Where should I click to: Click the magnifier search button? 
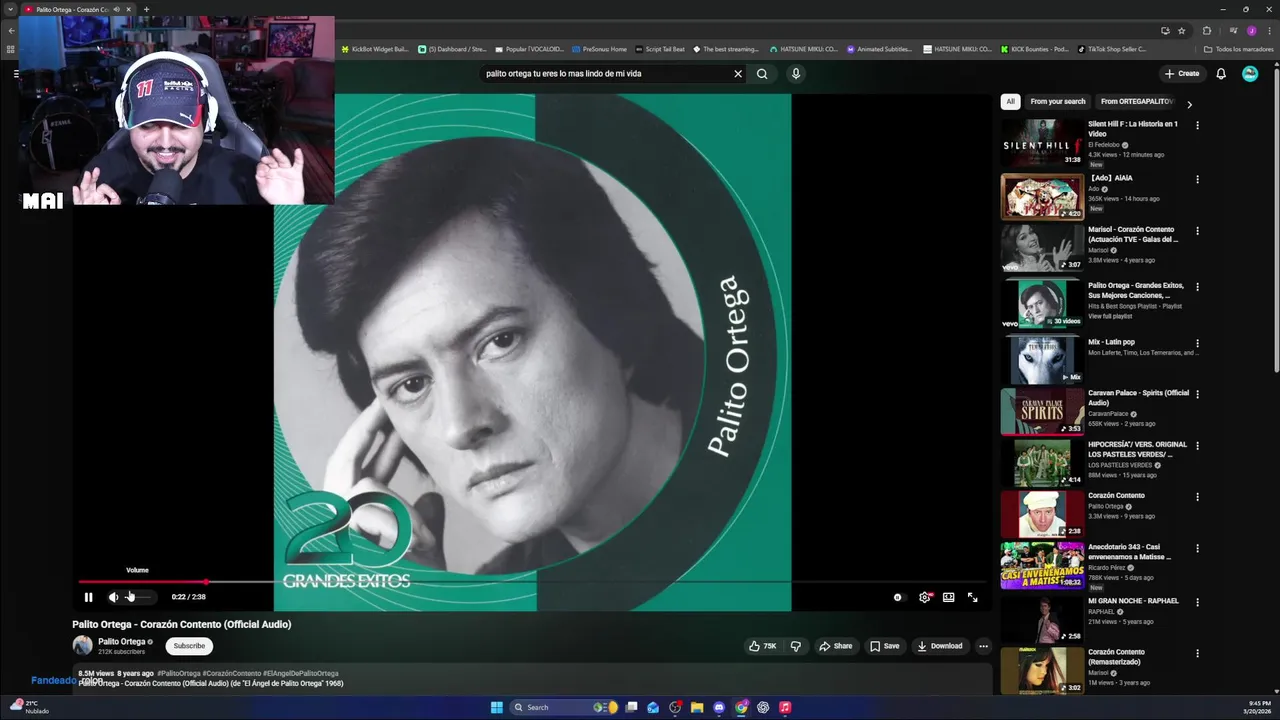coord(762,73)
